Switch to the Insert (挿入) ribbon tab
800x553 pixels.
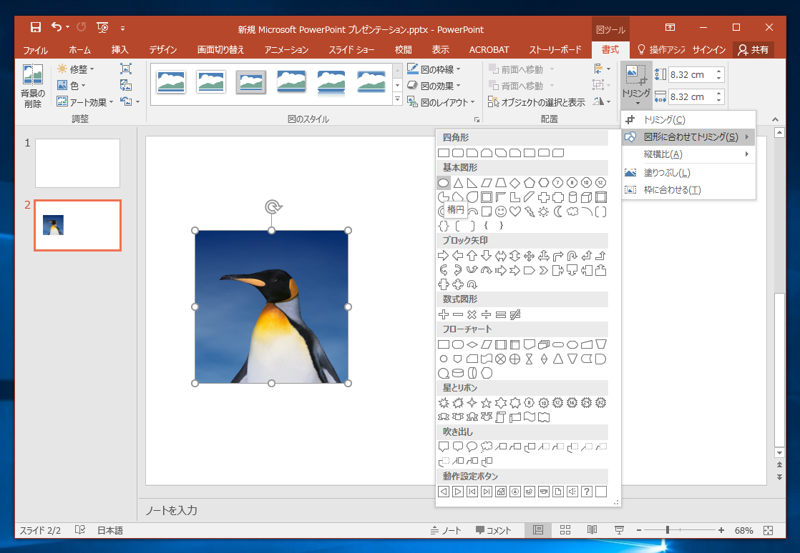click(120, 49)
